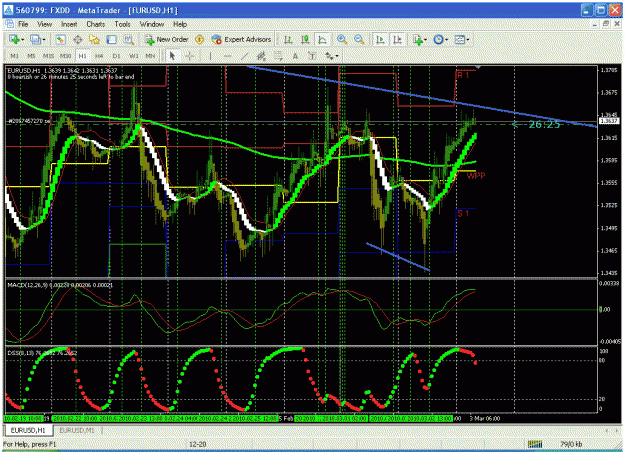Select the H1 timeframe button
Image resolution: width=625 pixels, height=452 pixels.
[x=83, y=56]
